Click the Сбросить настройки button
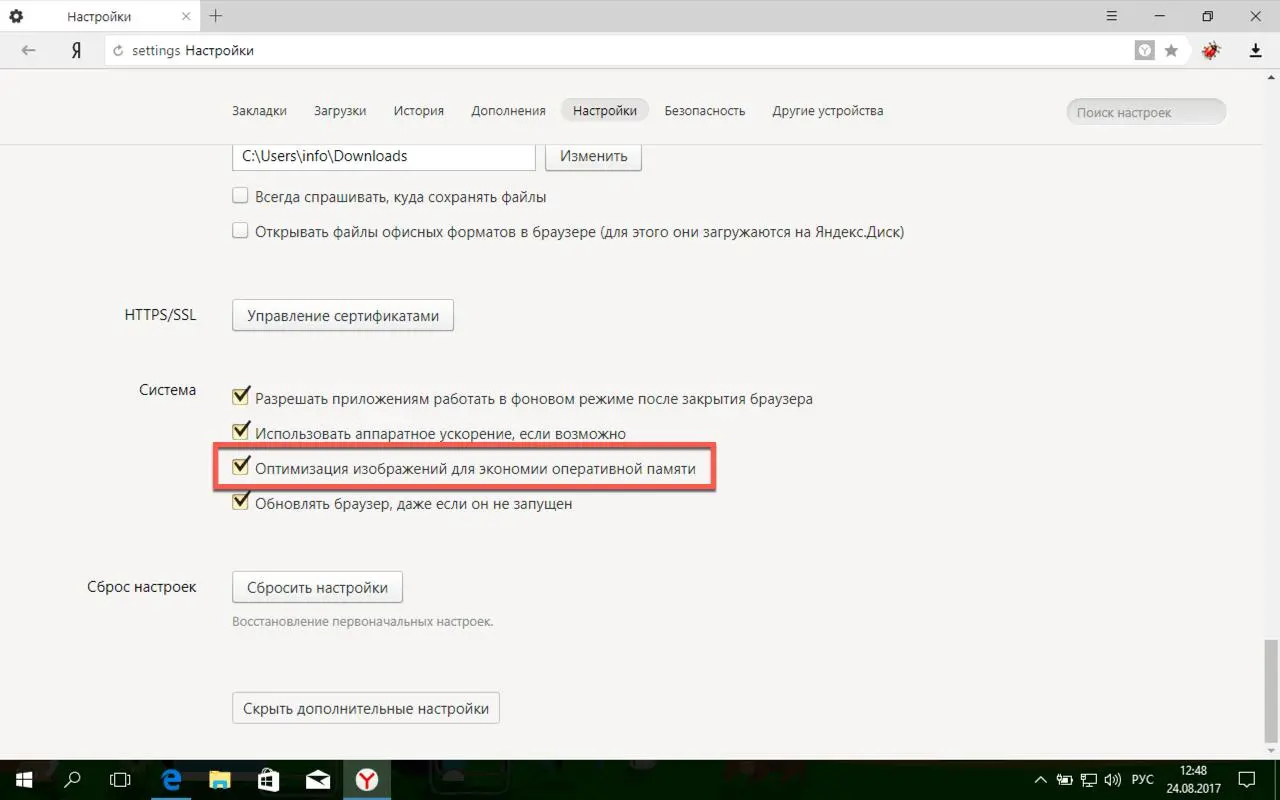 pos(317,587)
